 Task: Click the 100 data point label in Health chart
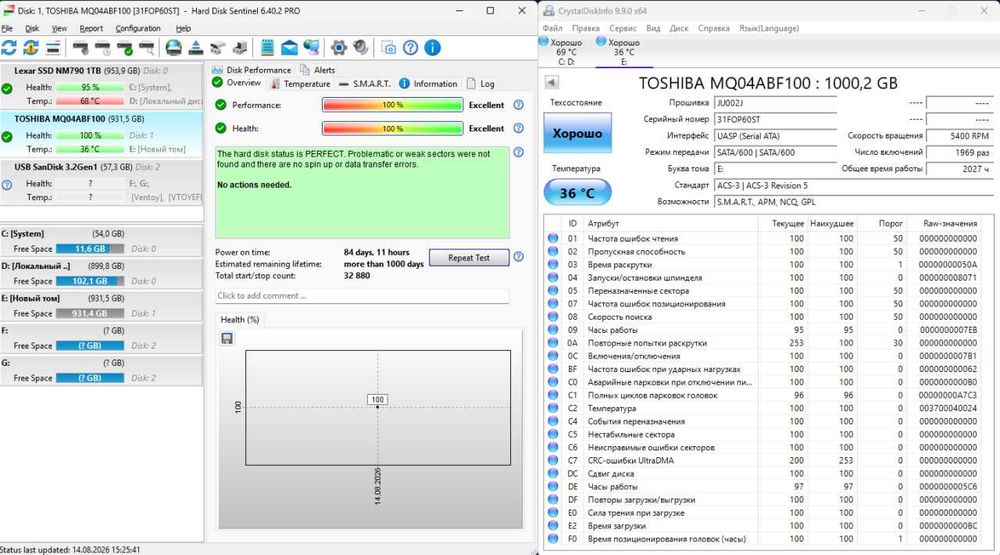point(378,399)
